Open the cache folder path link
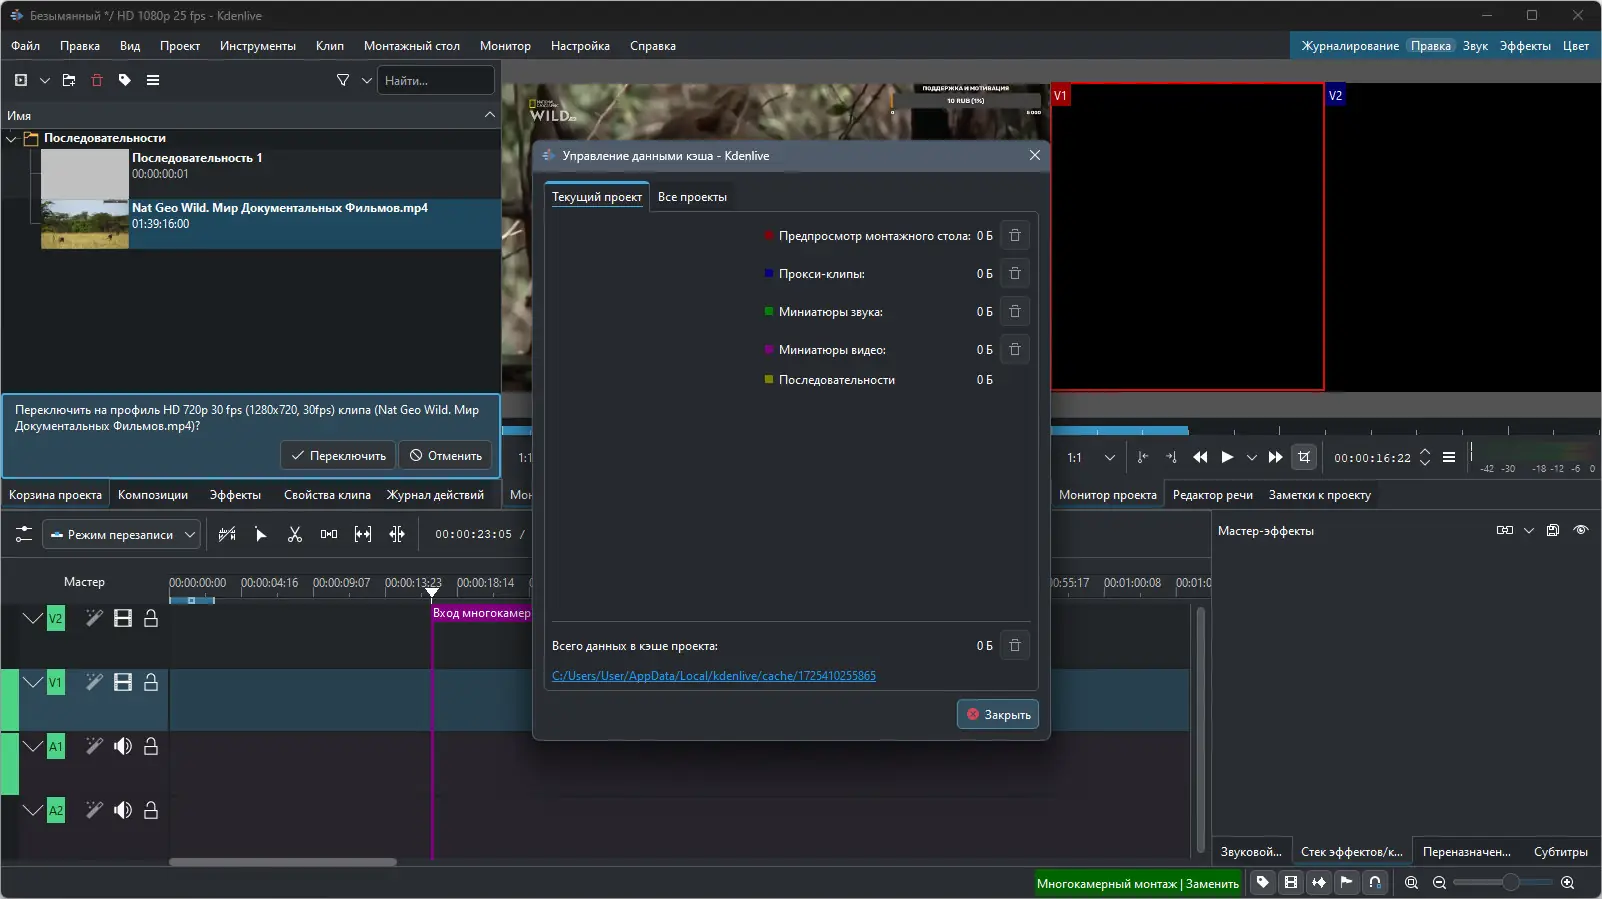 (x=713, y=676)
